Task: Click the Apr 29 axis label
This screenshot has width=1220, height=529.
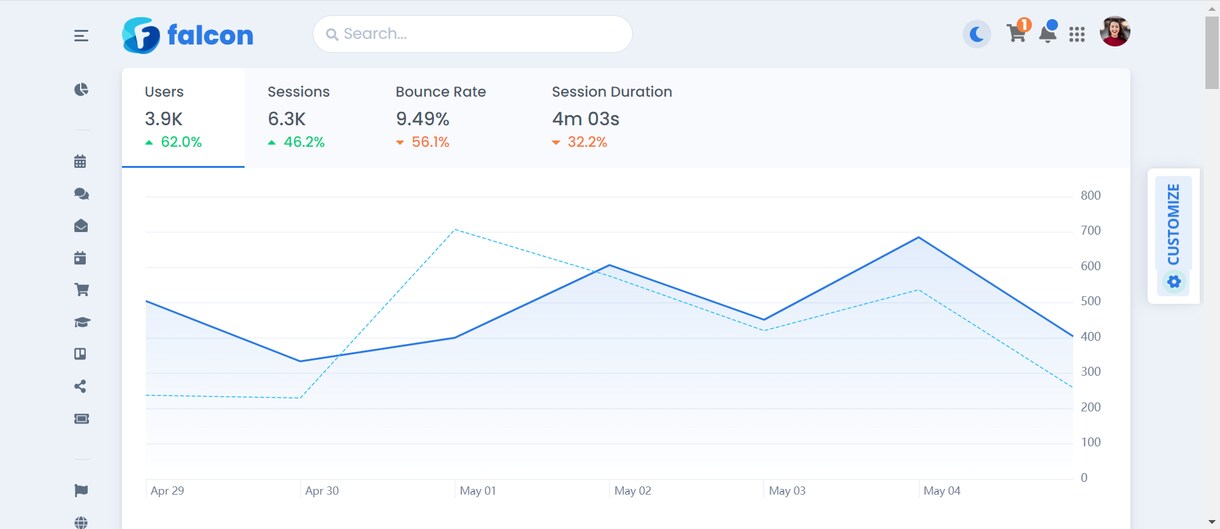Action: pos(167,491)
